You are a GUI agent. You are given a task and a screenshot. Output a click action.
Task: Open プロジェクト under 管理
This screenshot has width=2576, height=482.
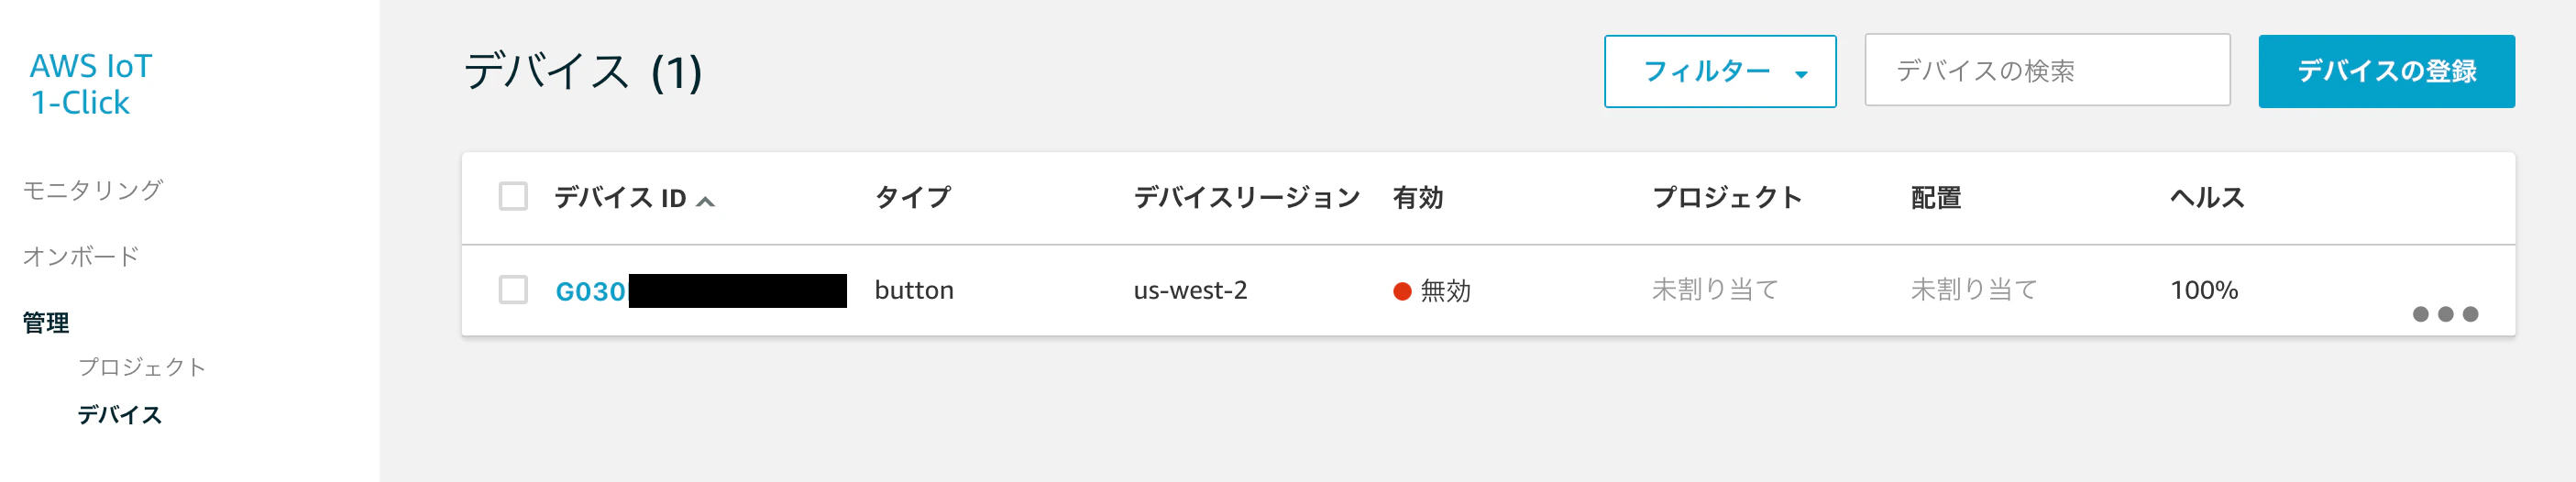tap(142, 367)
